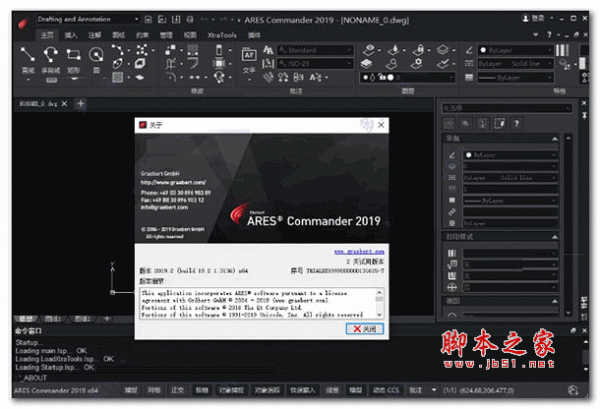Click the layer visibility eye icon in ribbon
The image size is (600, 409).
coord(369,50)
